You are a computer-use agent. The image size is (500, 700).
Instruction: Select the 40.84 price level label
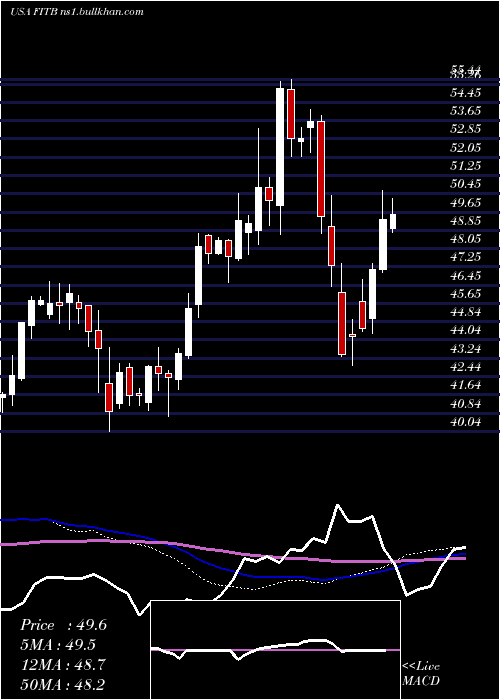(465, 403)
